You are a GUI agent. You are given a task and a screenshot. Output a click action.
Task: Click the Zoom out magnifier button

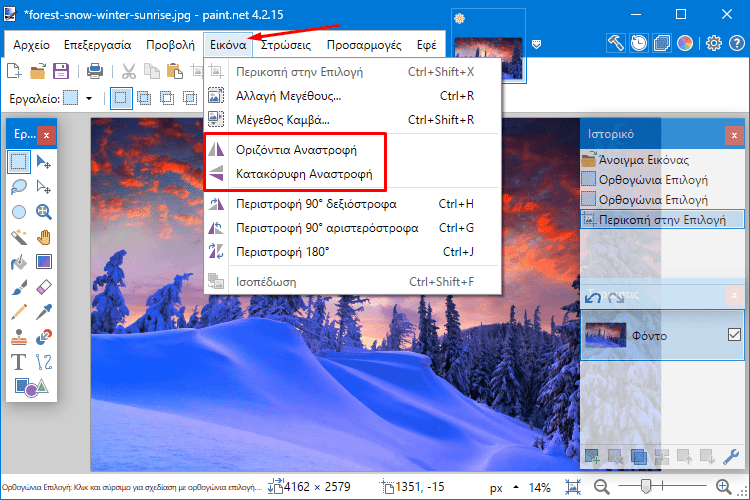click(x=602, y=487)
